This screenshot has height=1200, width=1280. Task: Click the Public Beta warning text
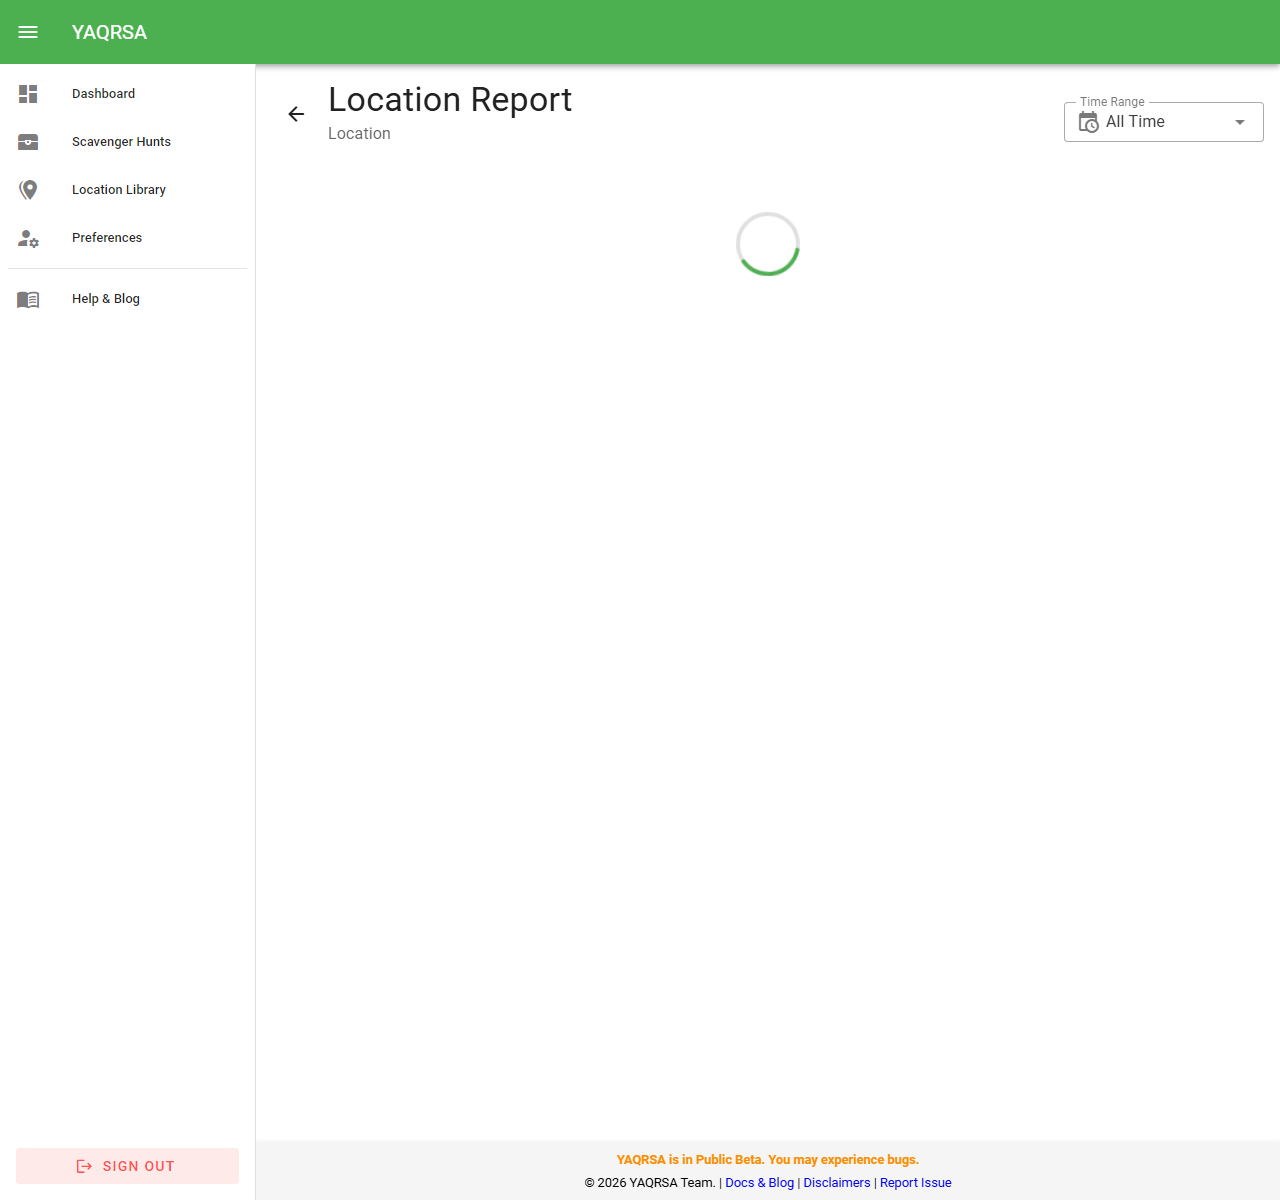pyautogui.click(x=768, y=1160)
